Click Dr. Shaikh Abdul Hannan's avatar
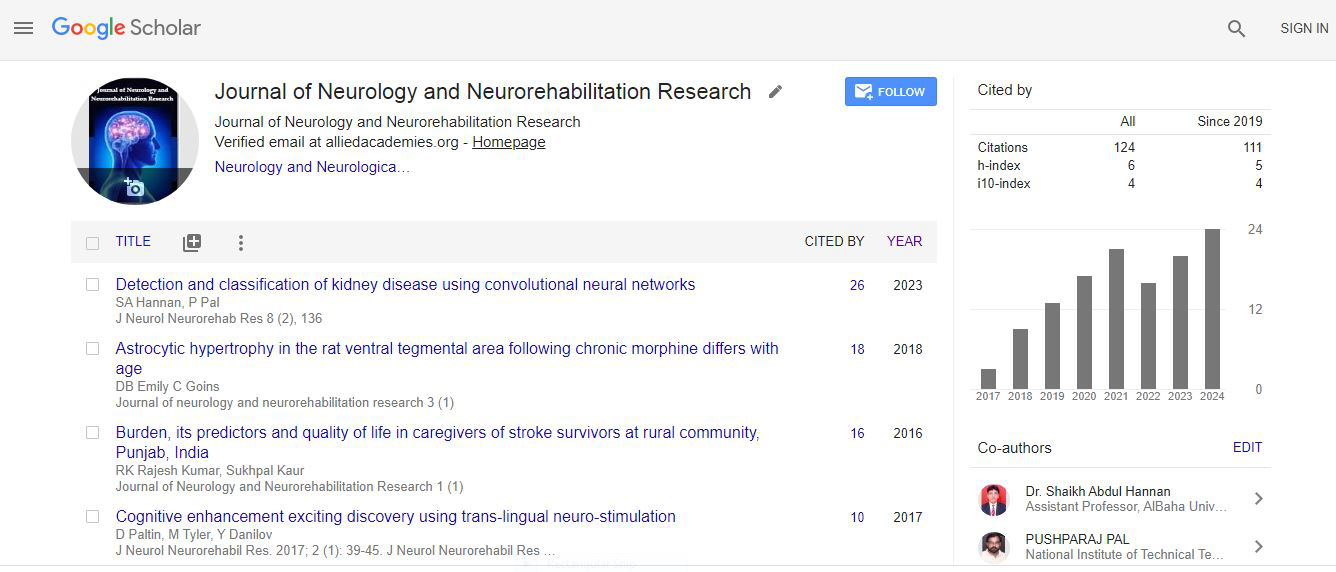This screenshot has height=572, width=1336. (x=994, y=499)
